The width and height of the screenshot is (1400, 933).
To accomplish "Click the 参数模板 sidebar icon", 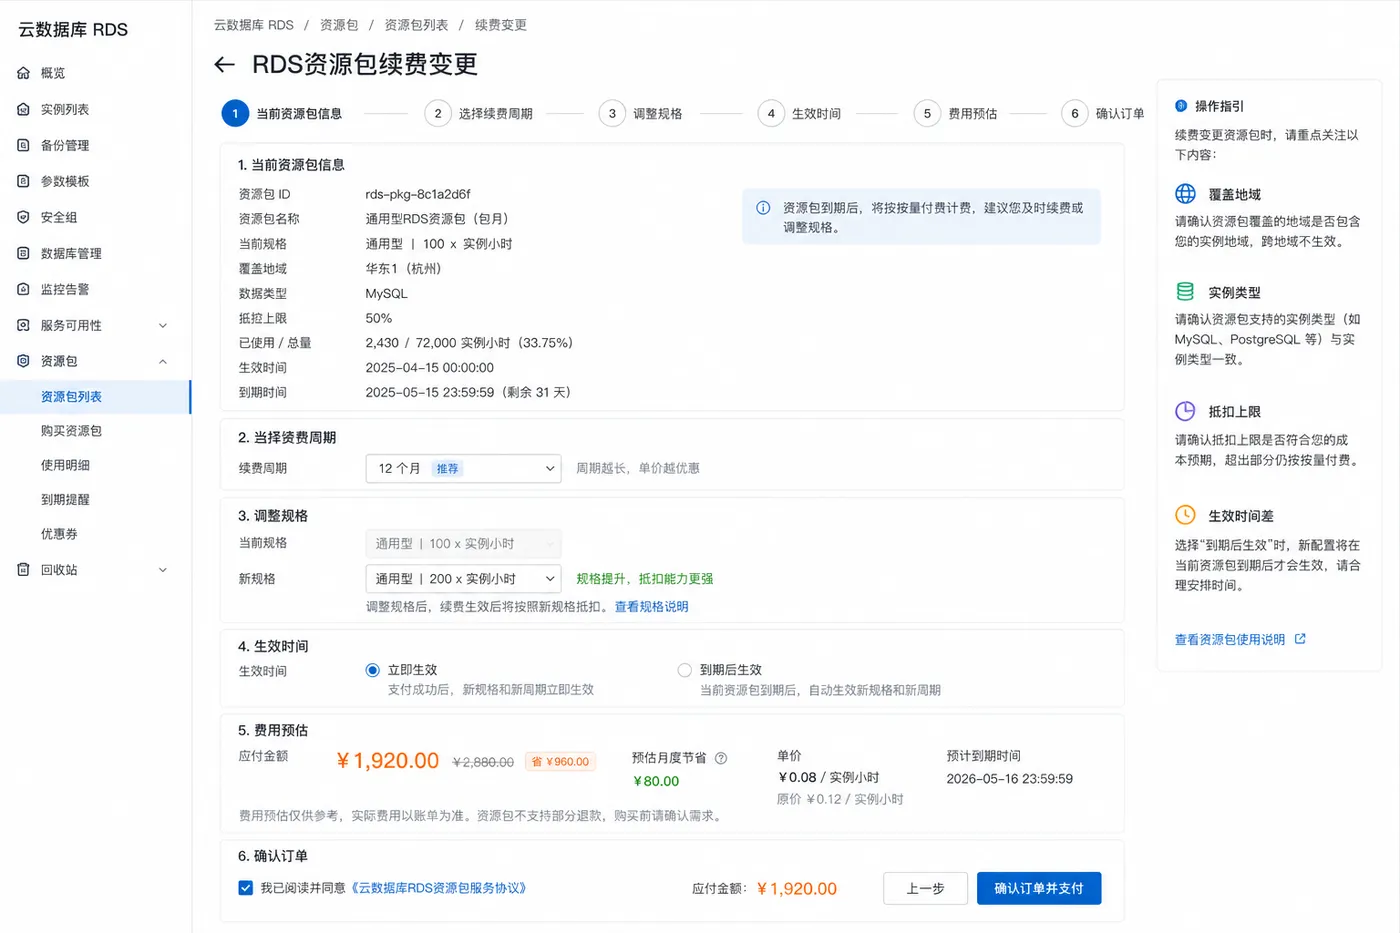I will (x=23, y=181).
